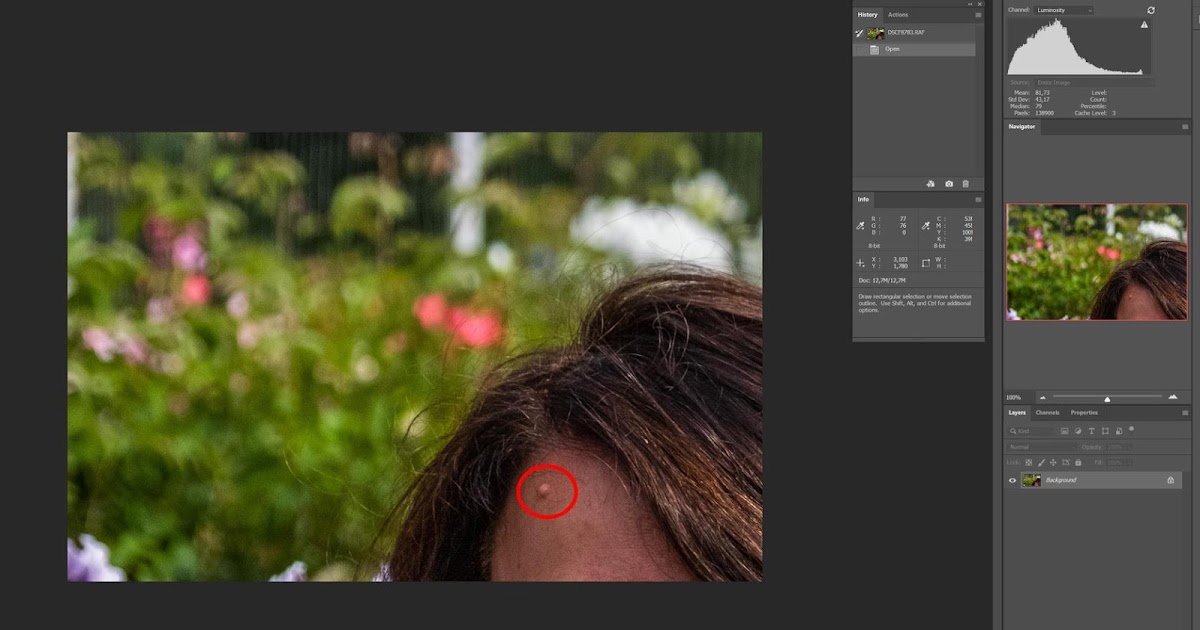Switch to the Layers tab

[x=1017, y=413]
